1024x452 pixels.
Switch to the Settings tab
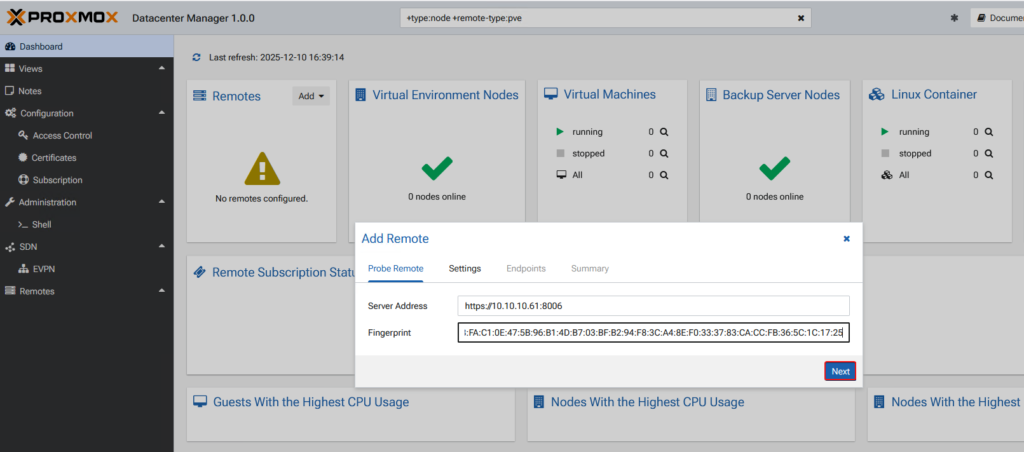click(x=464, y=268)
